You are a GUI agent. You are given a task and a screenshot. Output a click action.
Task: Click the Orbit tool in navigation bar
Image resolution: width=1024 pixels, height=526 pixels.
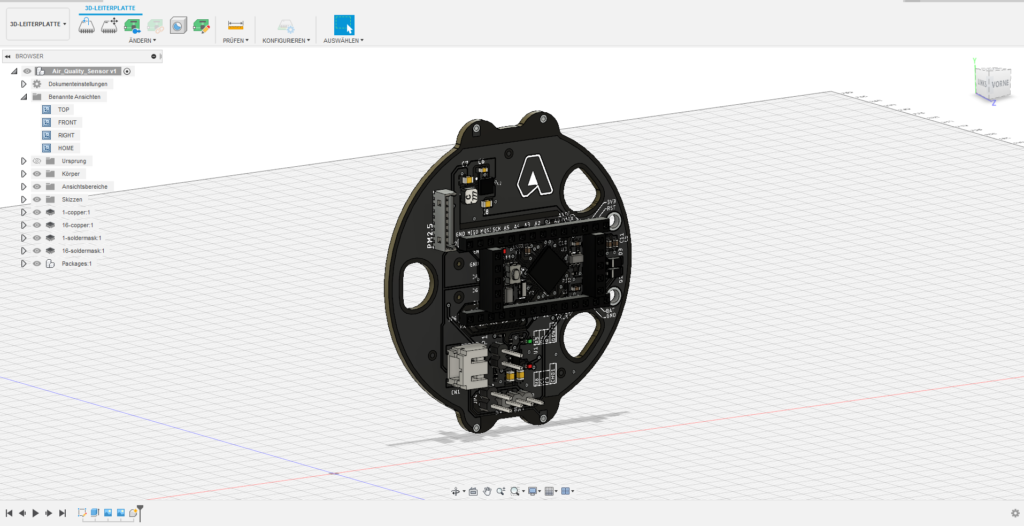pos(457,491)
